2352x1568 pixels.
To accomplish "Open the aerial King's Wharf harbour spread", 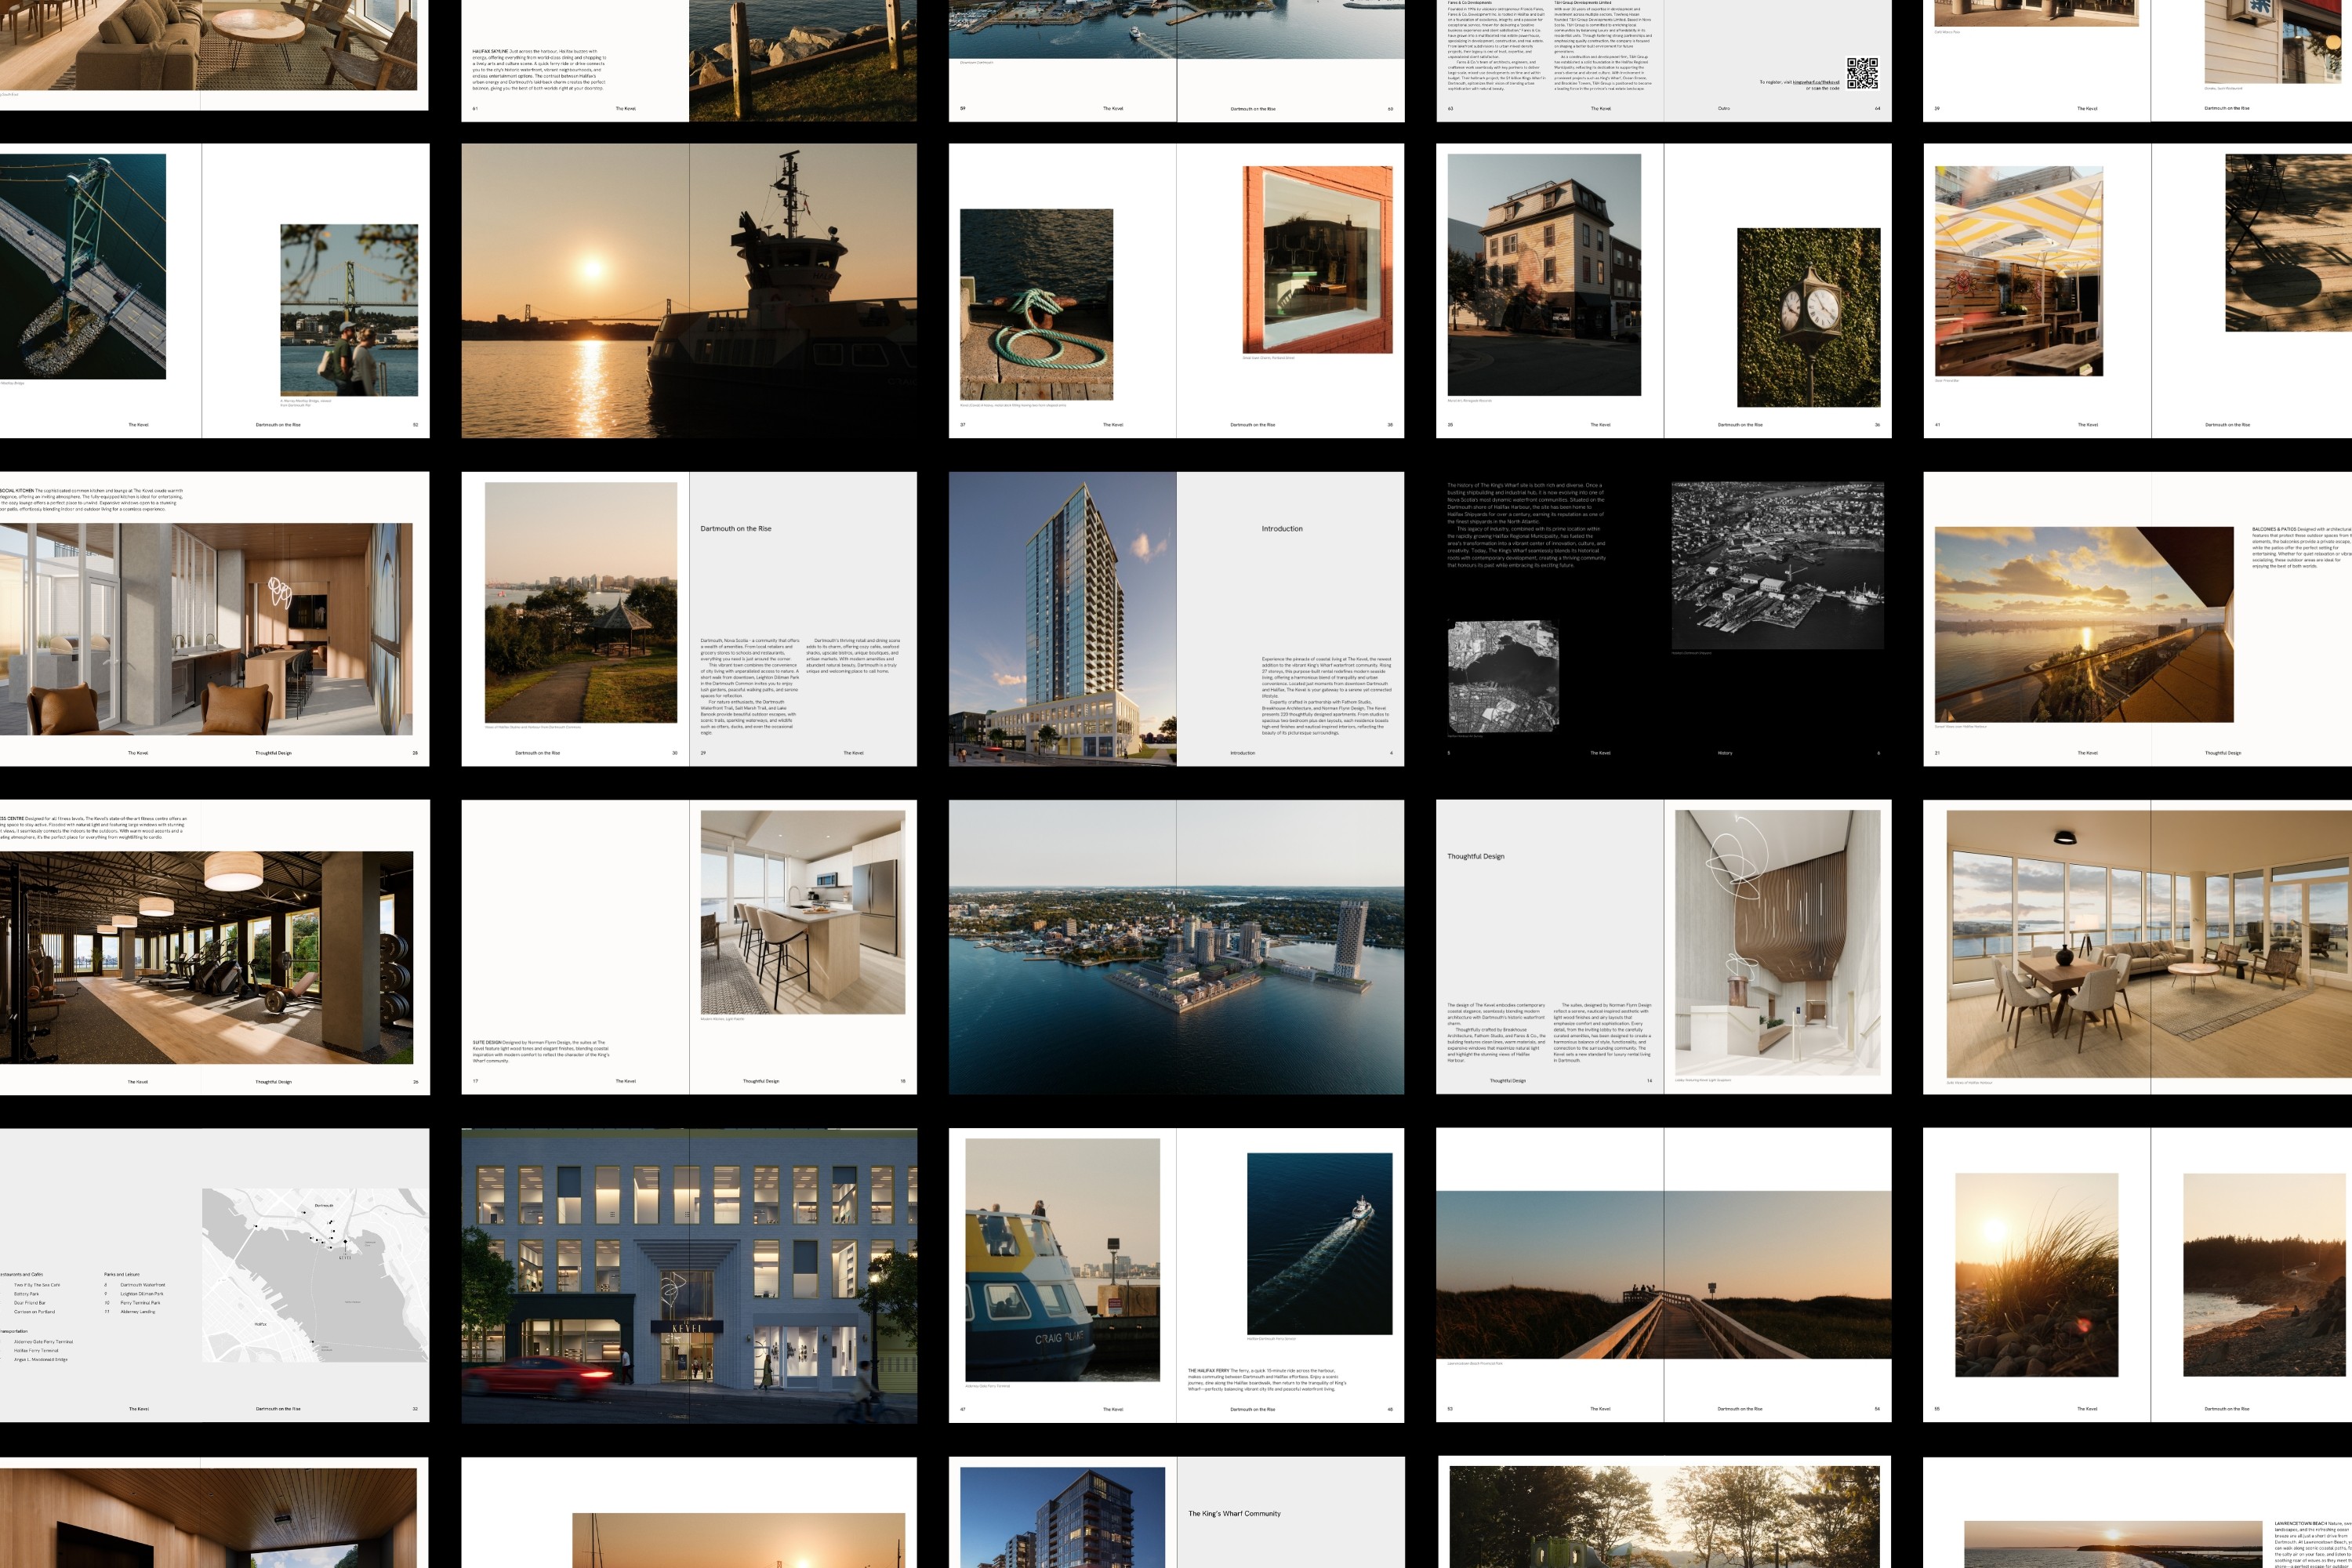I will (1176, 946).
